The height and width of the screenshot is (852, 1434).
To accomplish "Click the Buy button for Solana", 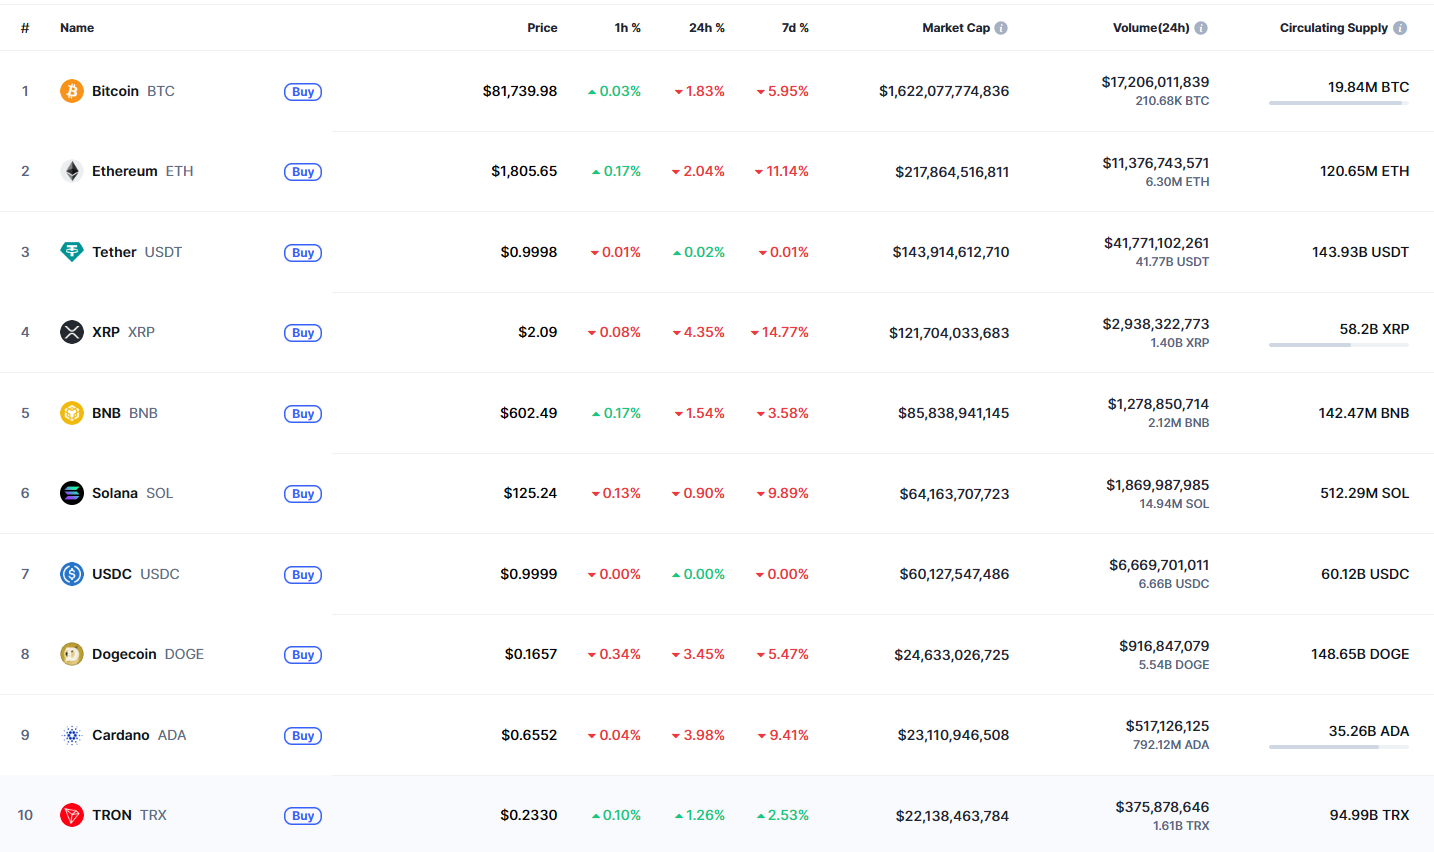I will click(303, 494).
